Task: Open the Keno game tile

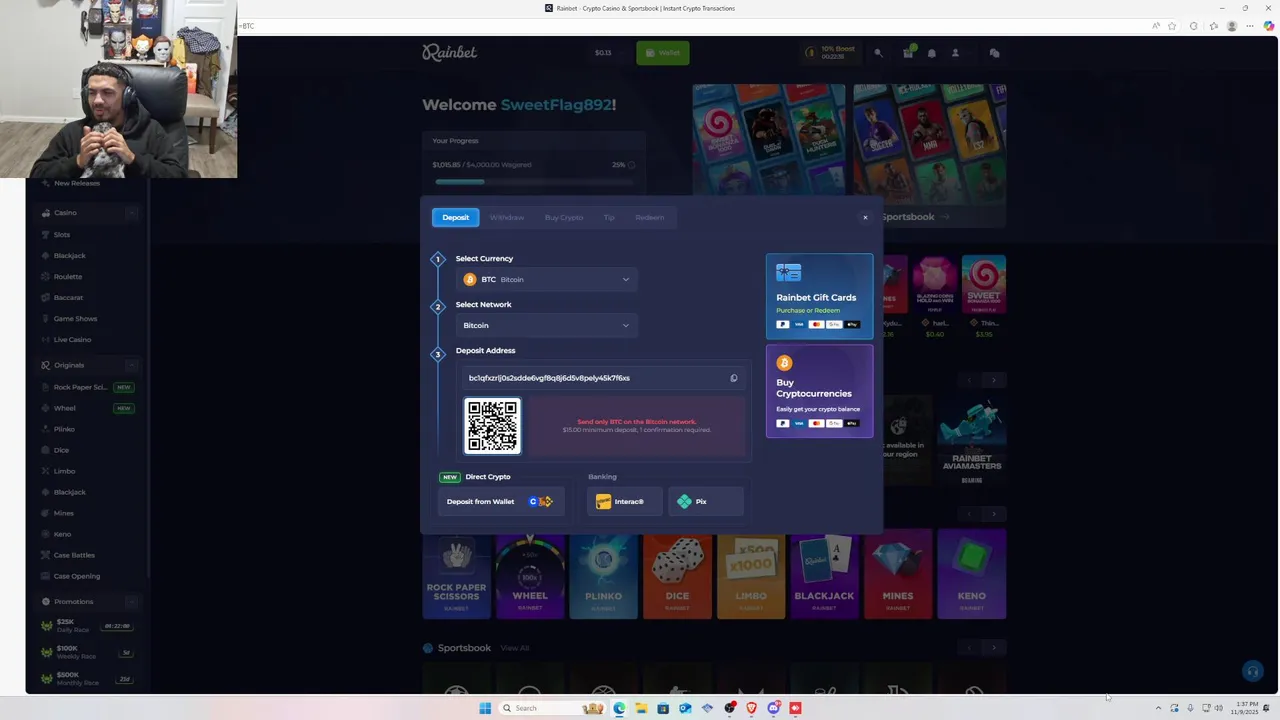Action: pos(972,577)
